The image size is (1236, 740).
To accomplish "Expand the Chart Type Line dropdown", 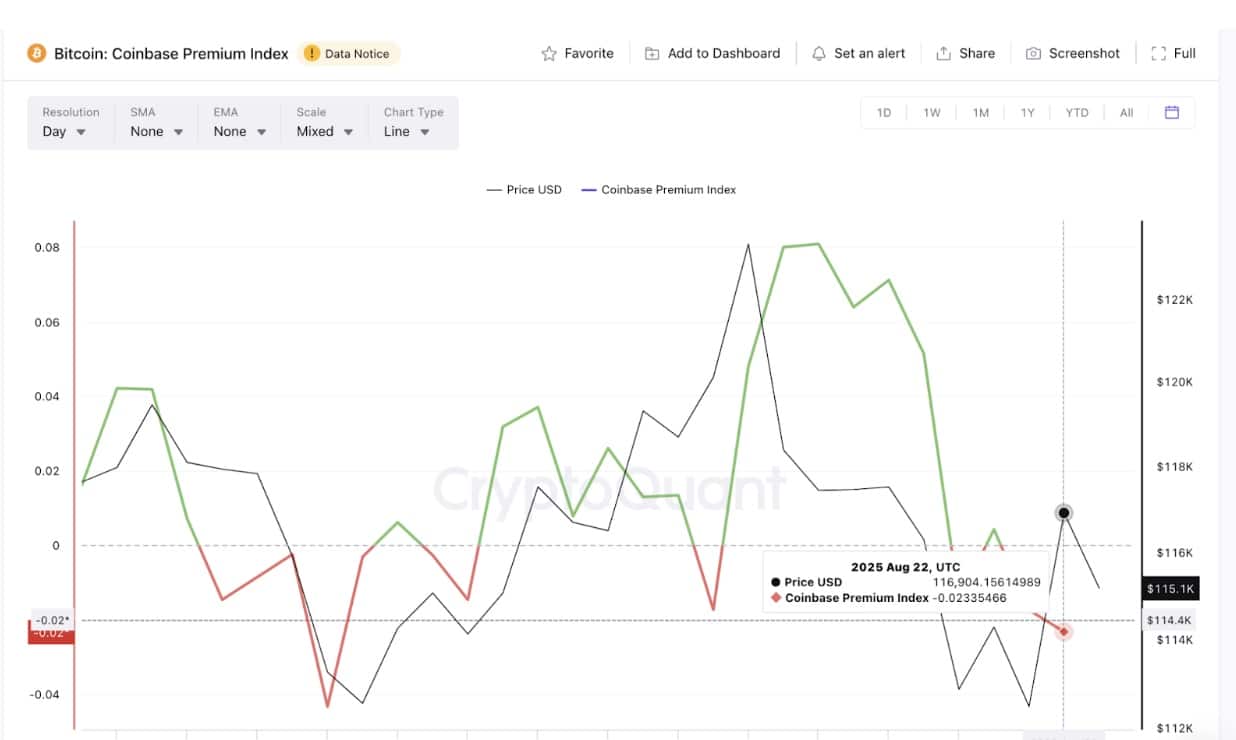I will [413, 122].
